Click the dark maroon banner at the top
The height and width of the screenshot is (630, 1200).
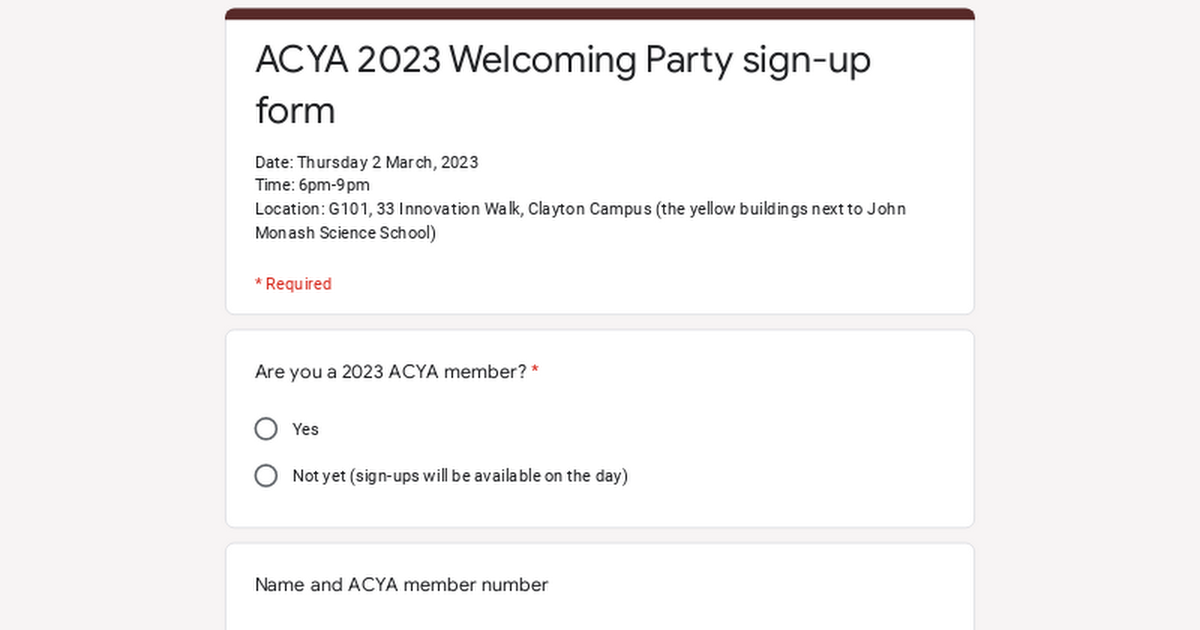coord(600,12)
